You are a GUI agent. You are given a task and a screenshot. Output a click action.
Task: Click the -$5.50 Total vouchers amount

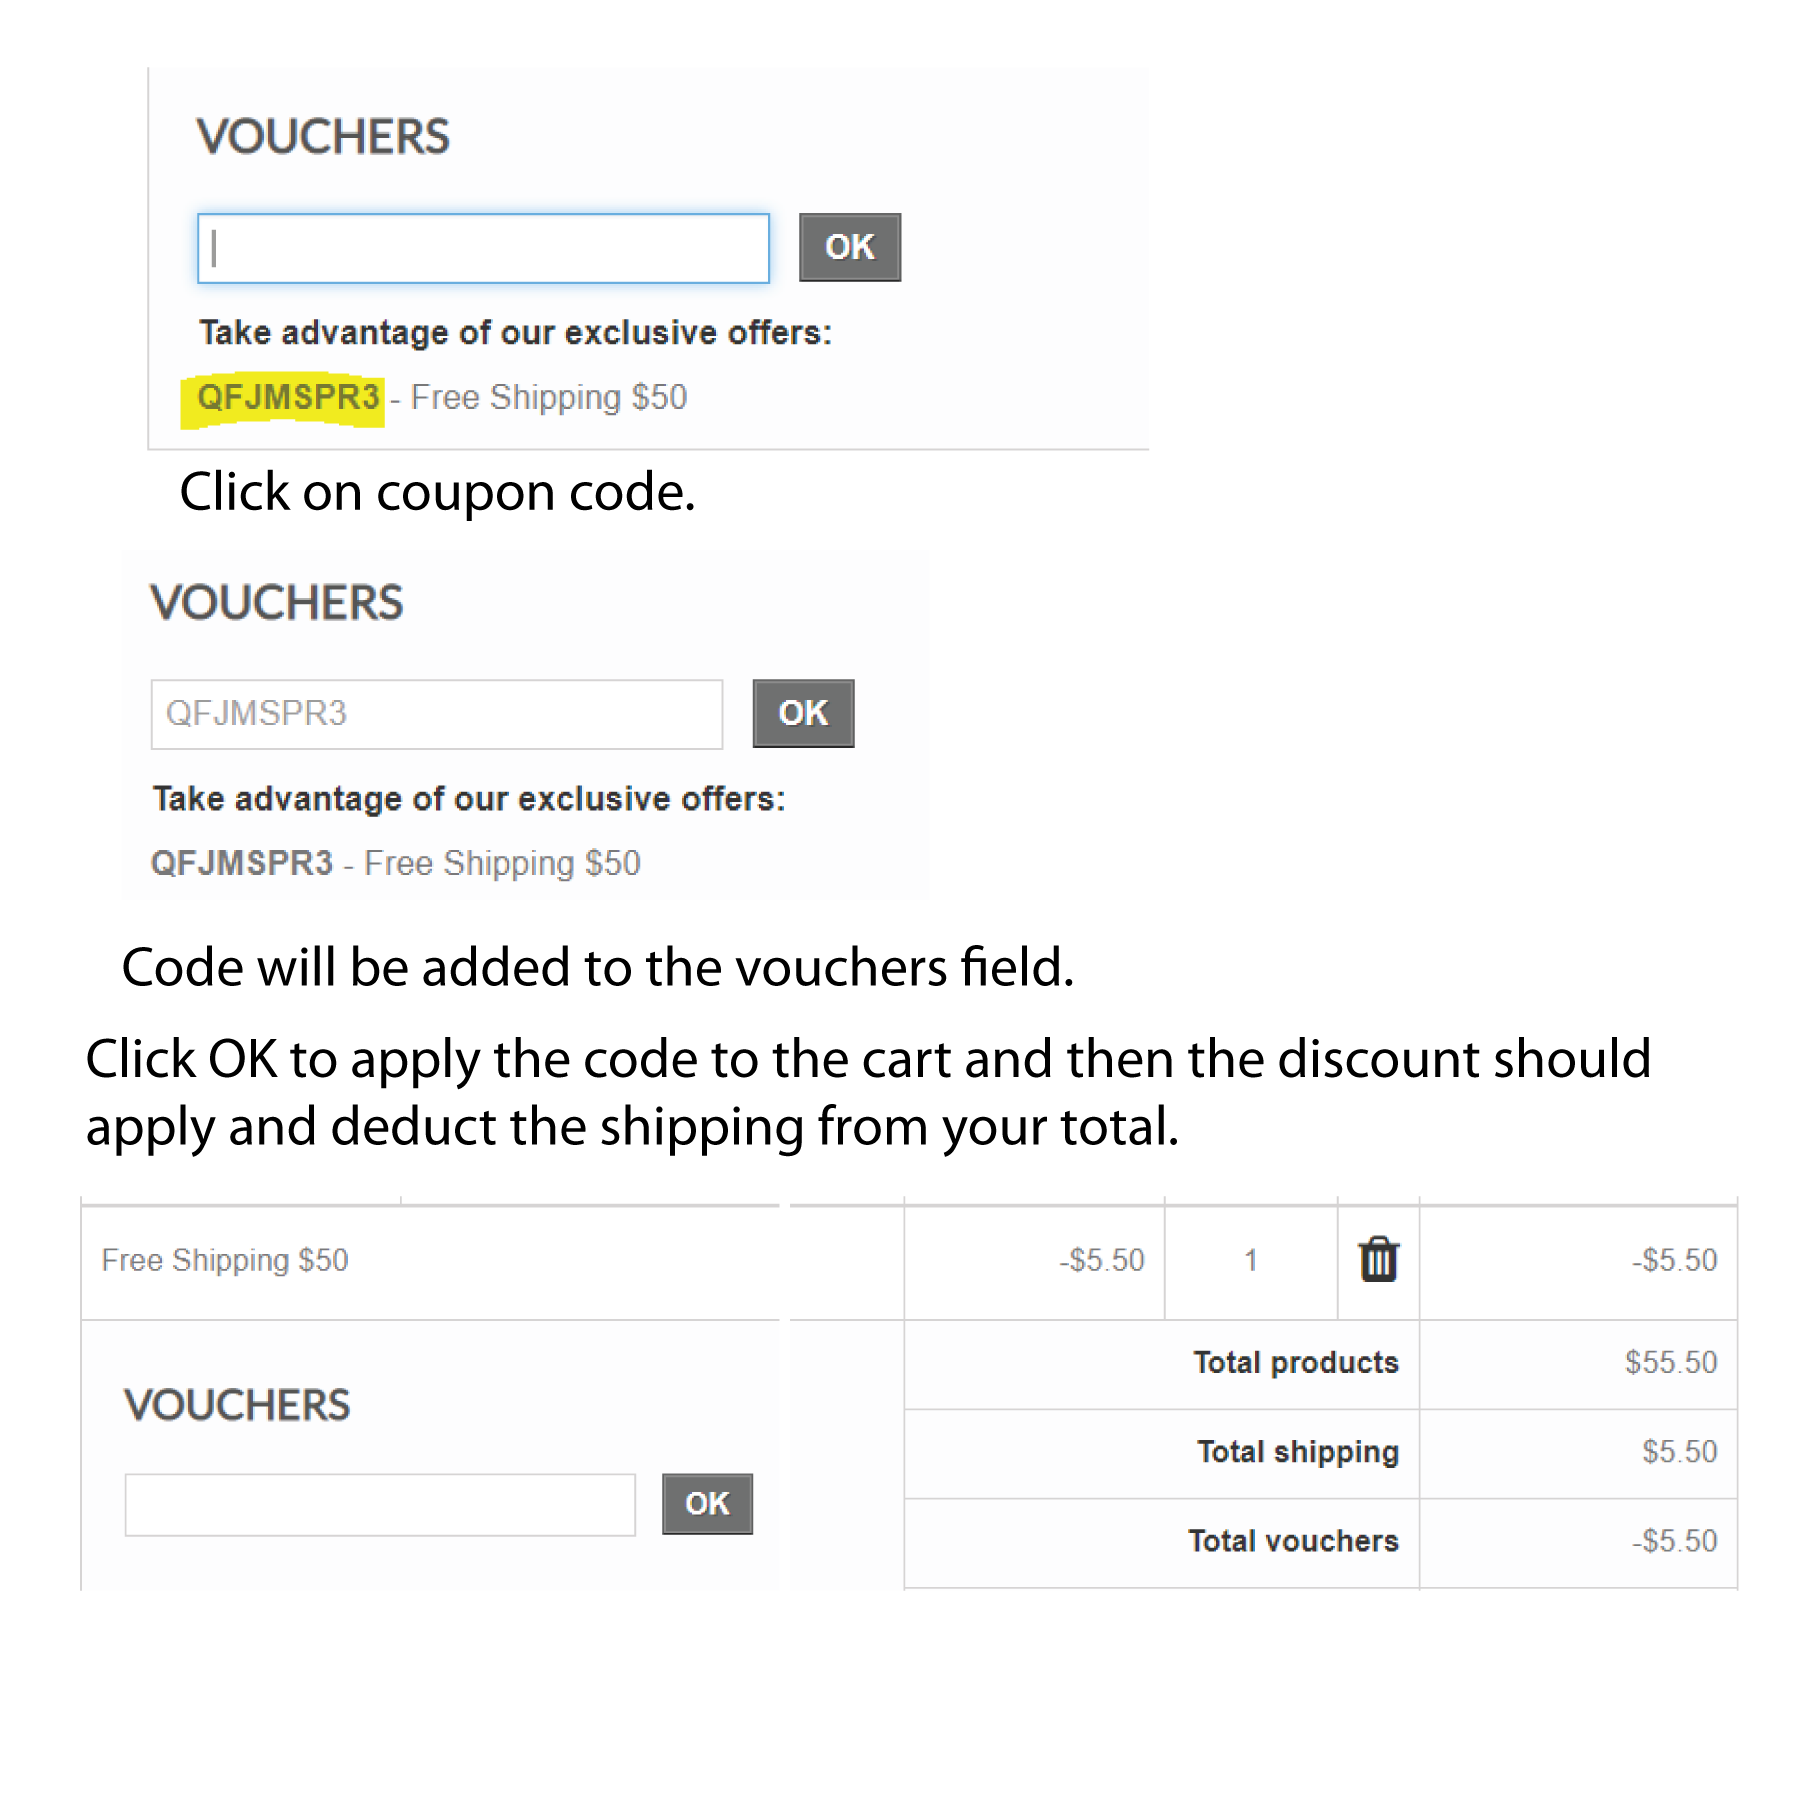[1675, 1541]
